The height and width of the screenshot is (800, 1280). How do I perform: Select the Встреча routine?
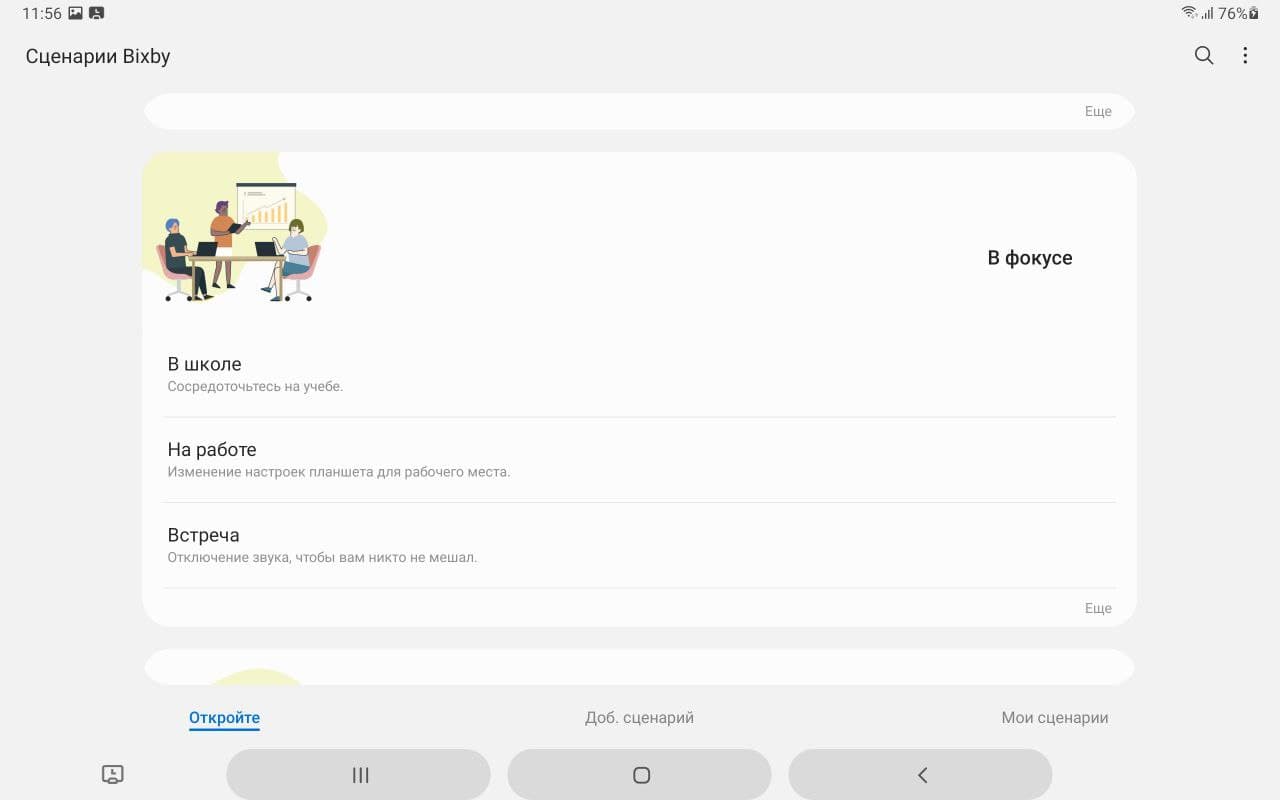(639, 545)
